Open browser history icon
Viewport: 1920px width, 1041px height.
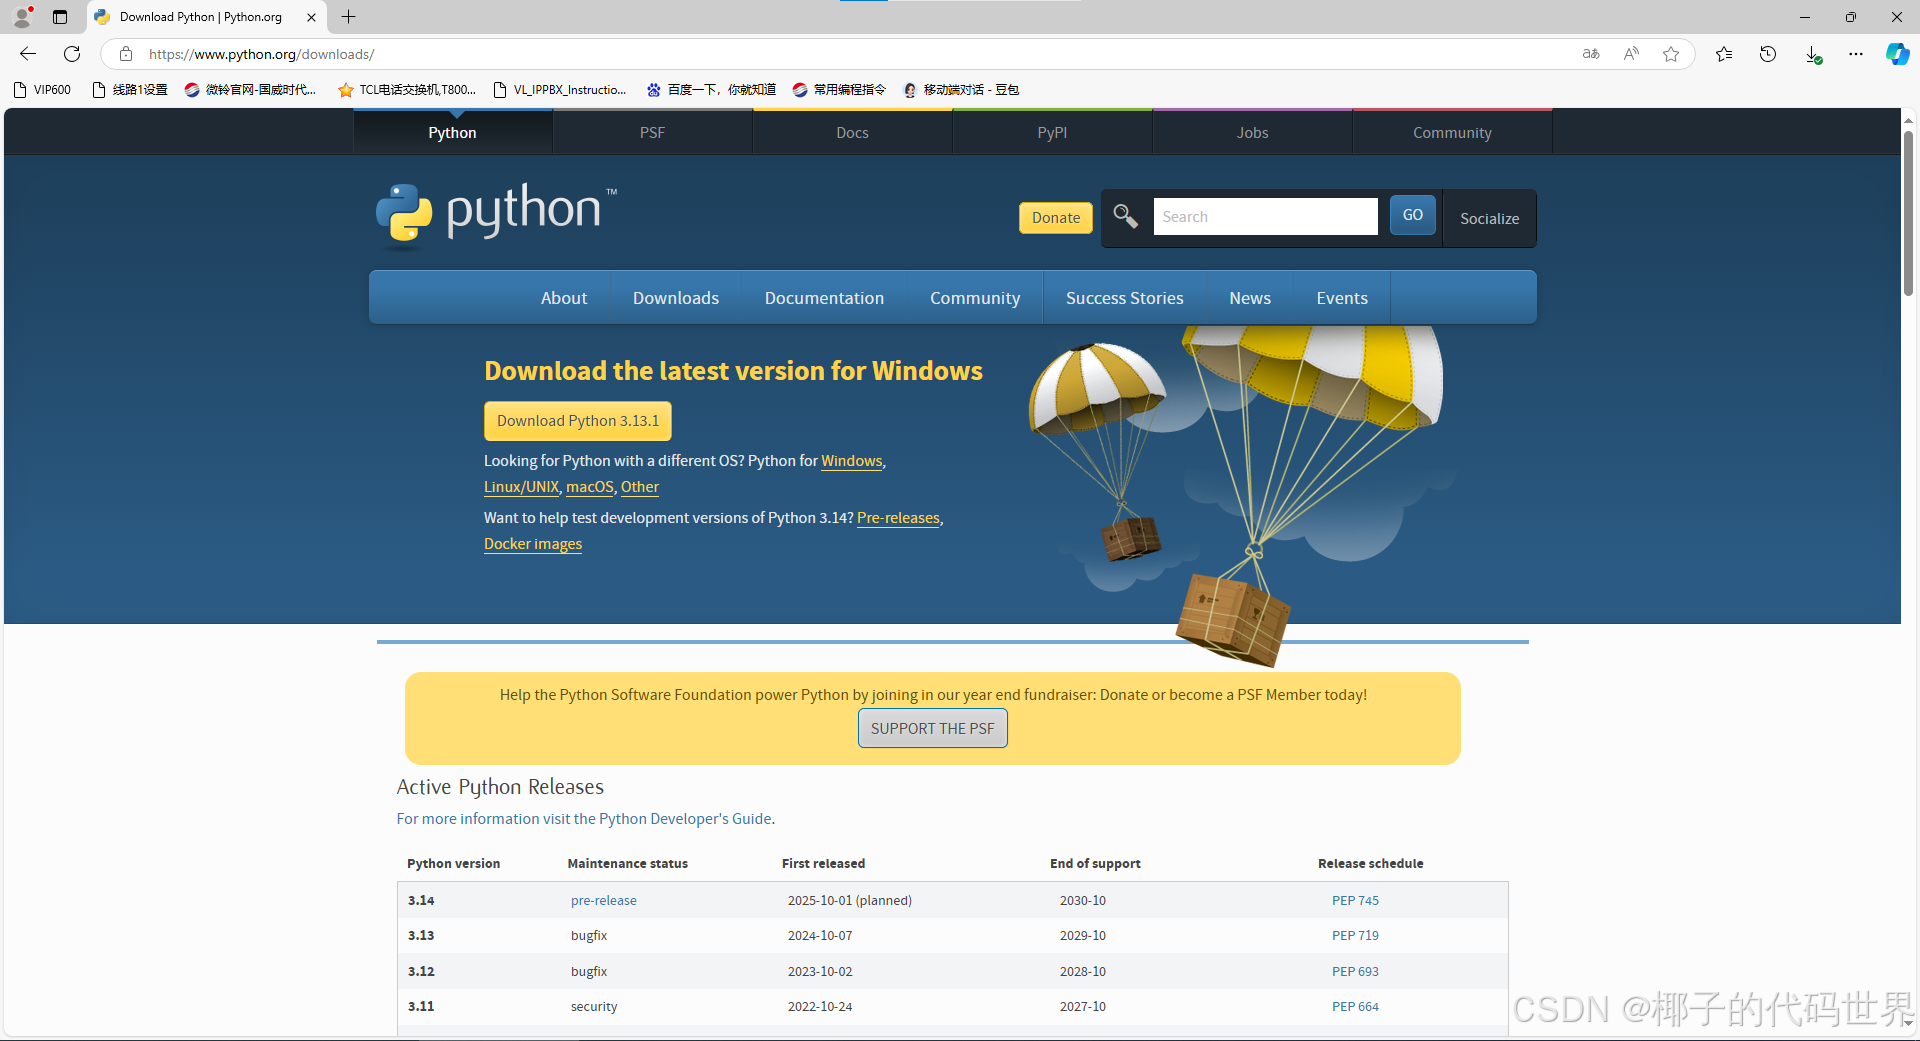(1768, 54)
